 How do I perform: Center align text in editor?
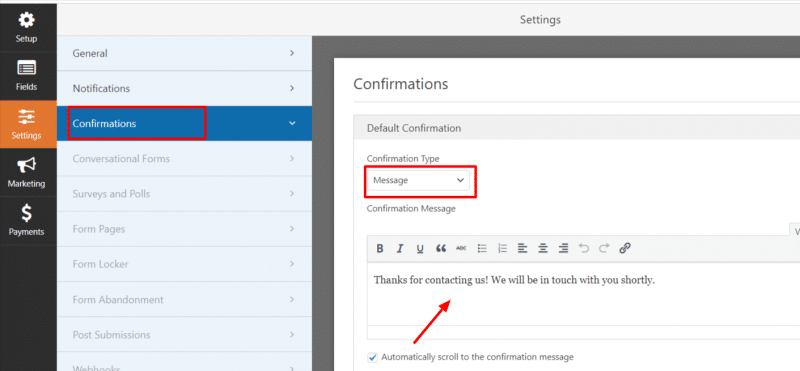pos(543,249)
